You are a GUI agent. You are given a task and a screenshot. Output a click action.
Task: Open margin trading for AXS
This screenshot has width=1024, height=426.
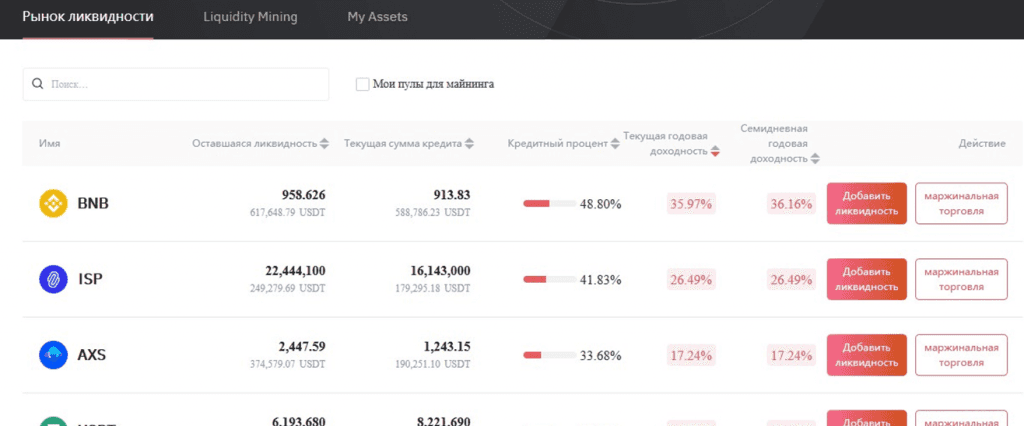(961, 355)
